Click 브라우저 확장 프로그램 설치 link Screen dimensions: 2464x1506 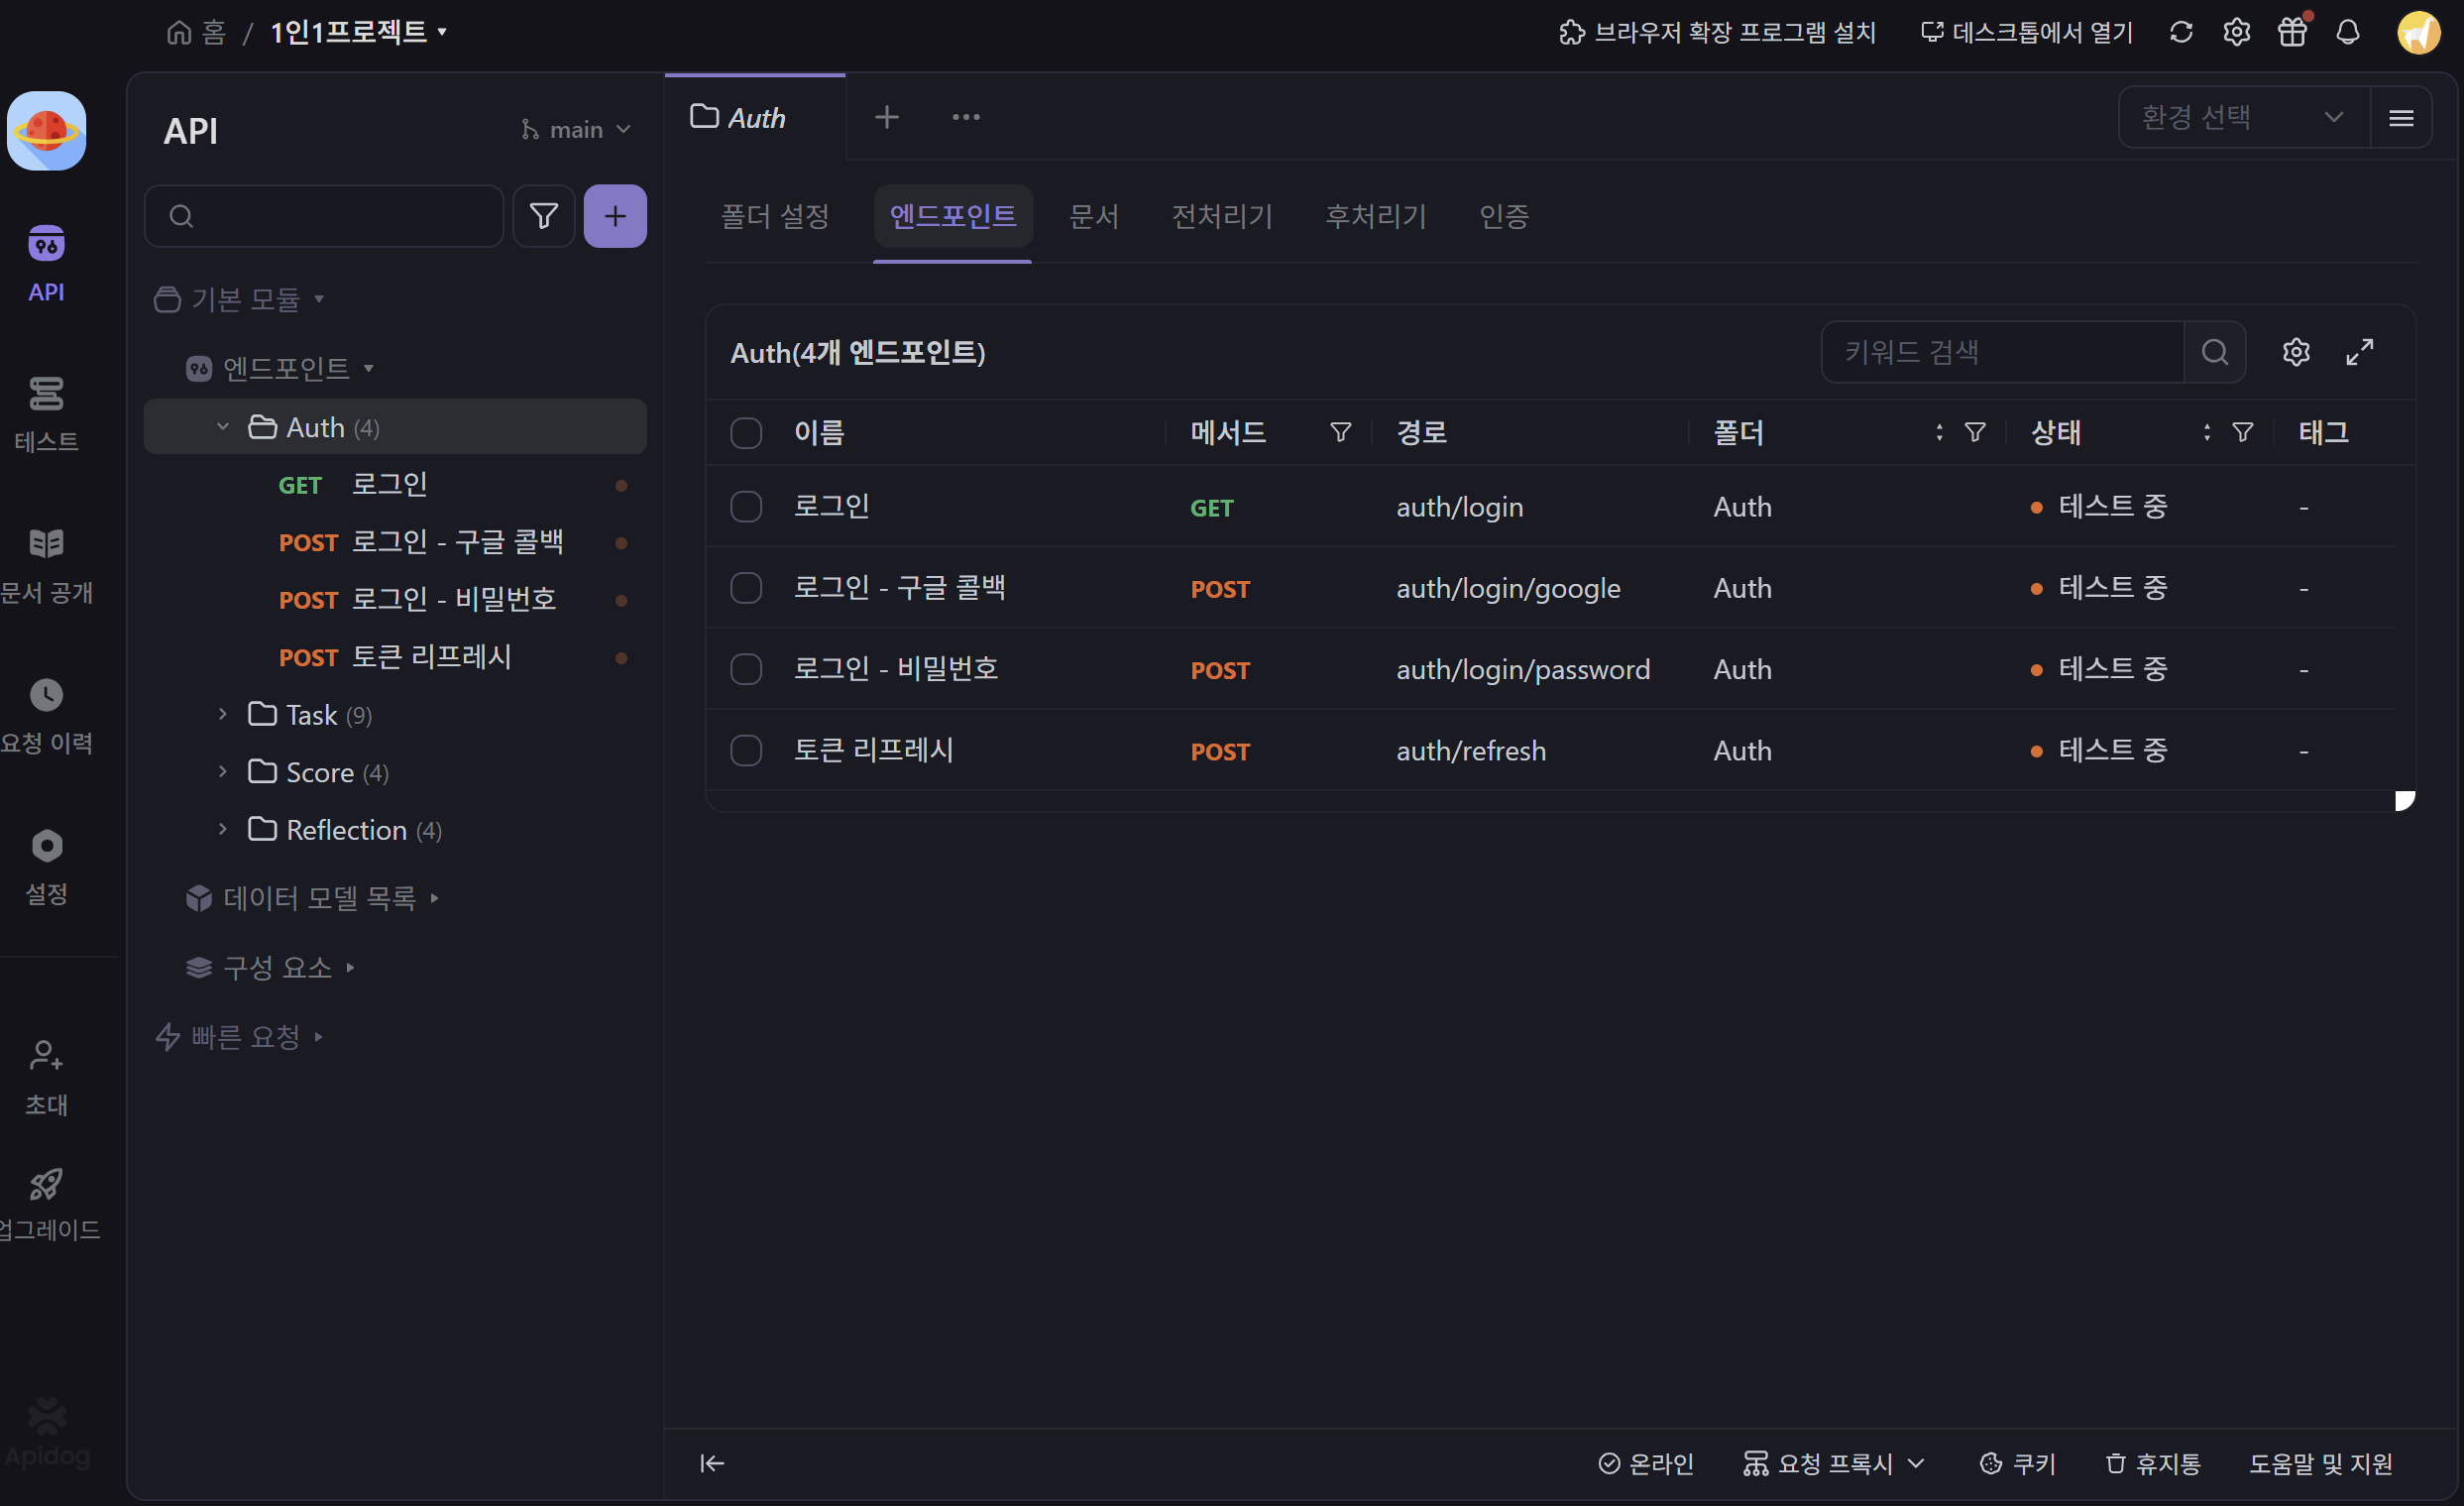point(1717,32)
